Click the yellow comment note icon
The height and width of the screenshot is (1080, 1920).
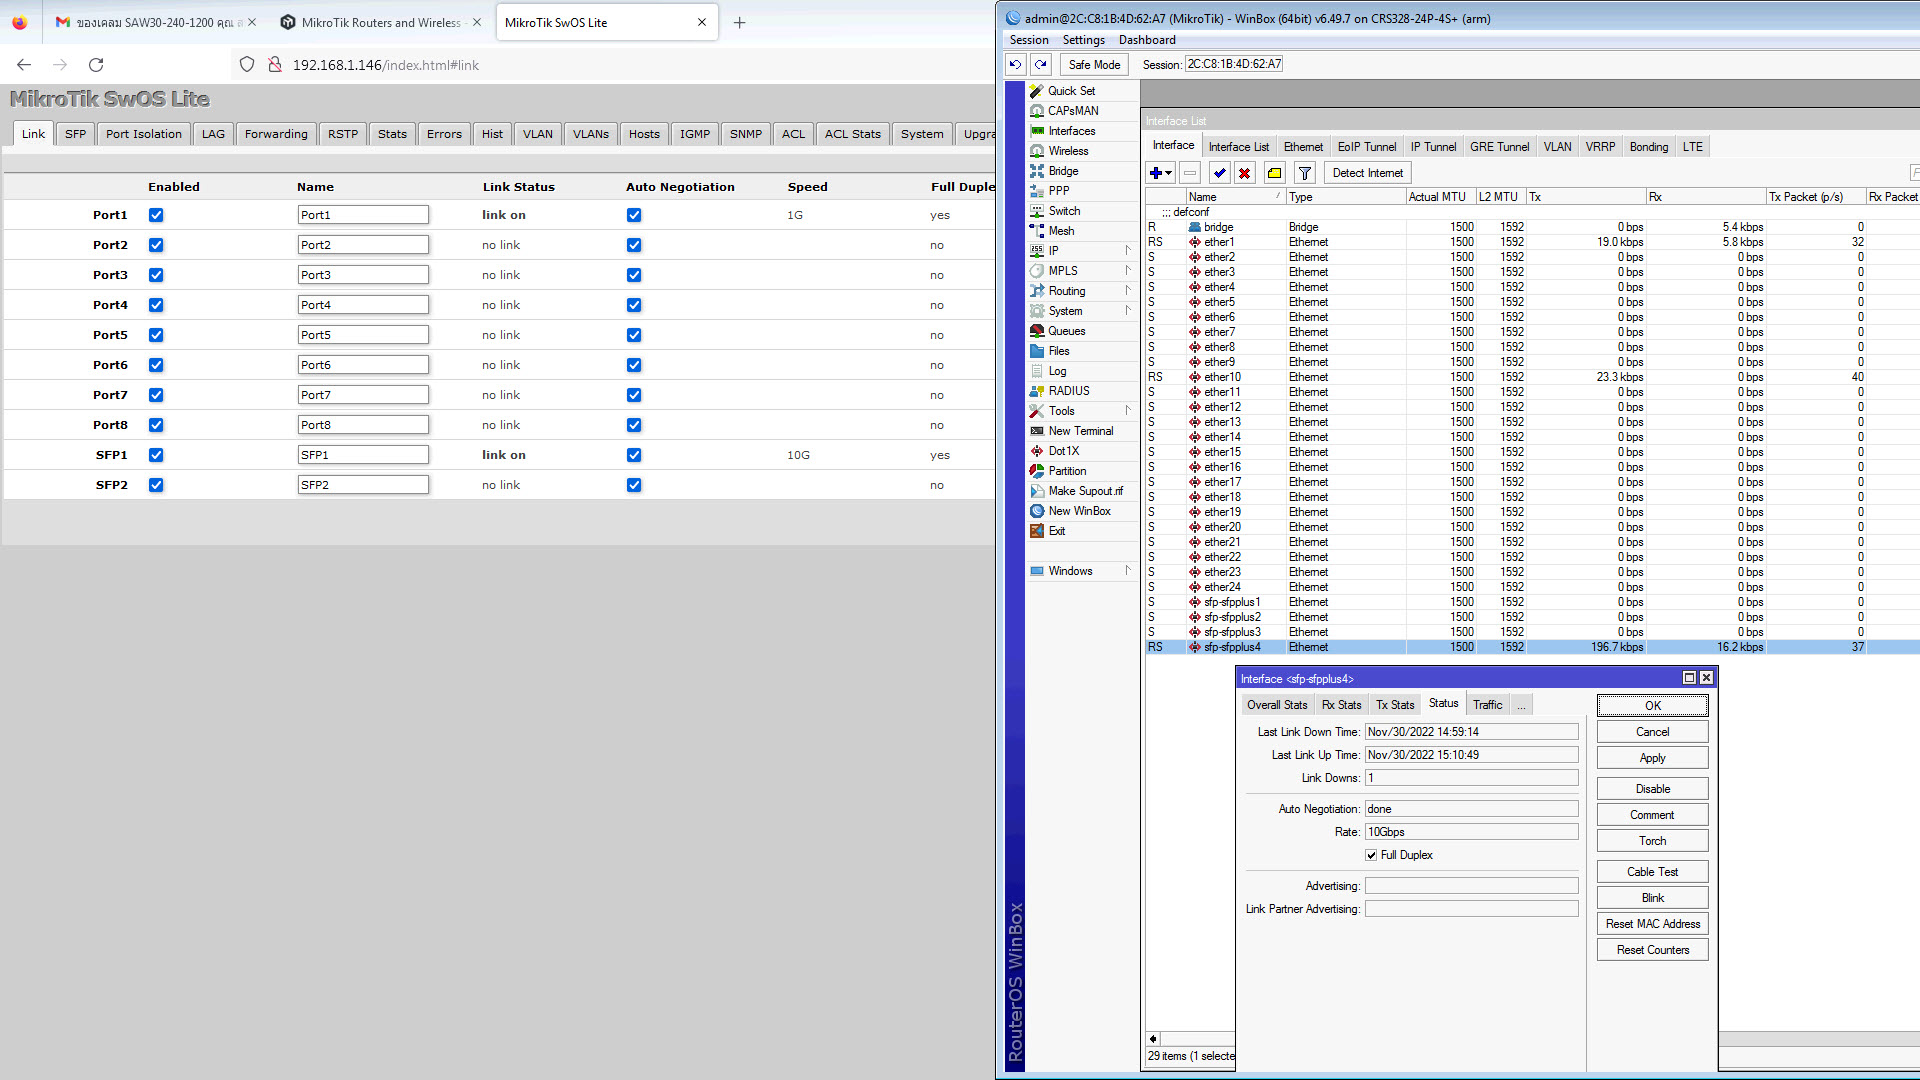pos(1274,173)
